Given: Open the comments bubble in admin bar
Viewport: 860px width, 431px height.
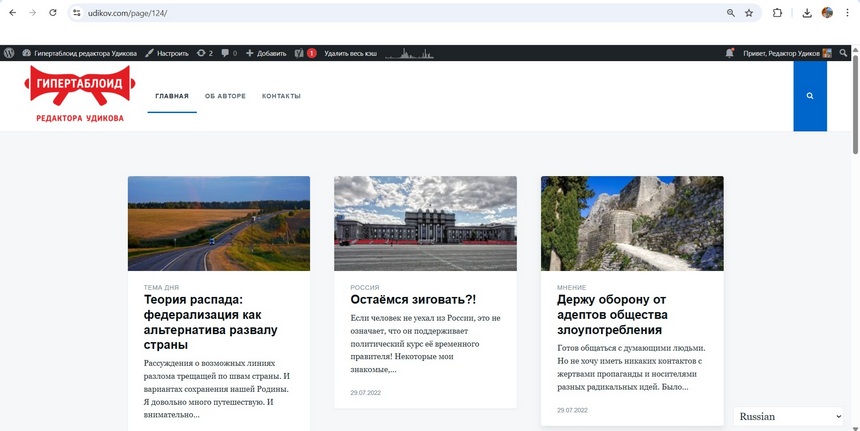Looking at the screenshot, I should 228,53.
